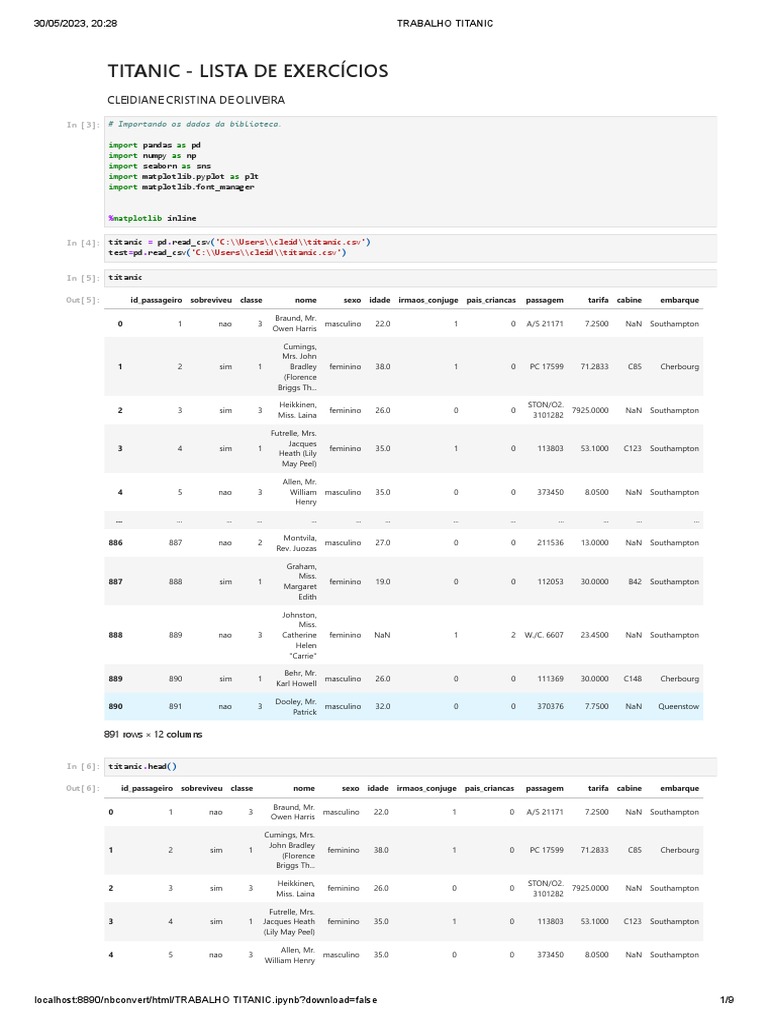Click 'irmaos_conjuge' header in Out[5] table
This screenshot has height=1024, width=768.
coord(428,300)
